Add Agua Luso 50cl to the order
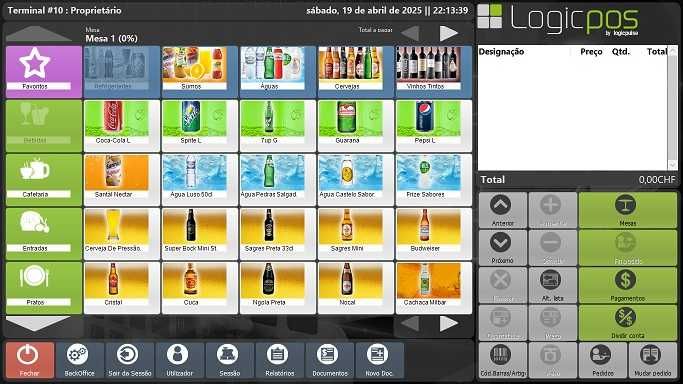The height and width of the screenshot is (384, 683). click(199, 179)
